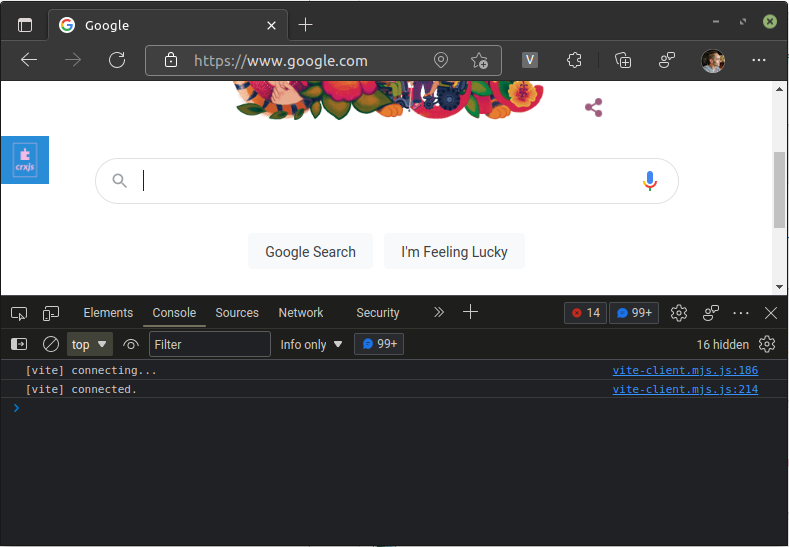Switch to the Security tab
The height and width of the screenshot is (547, 789).
click(x=378, y=312)
